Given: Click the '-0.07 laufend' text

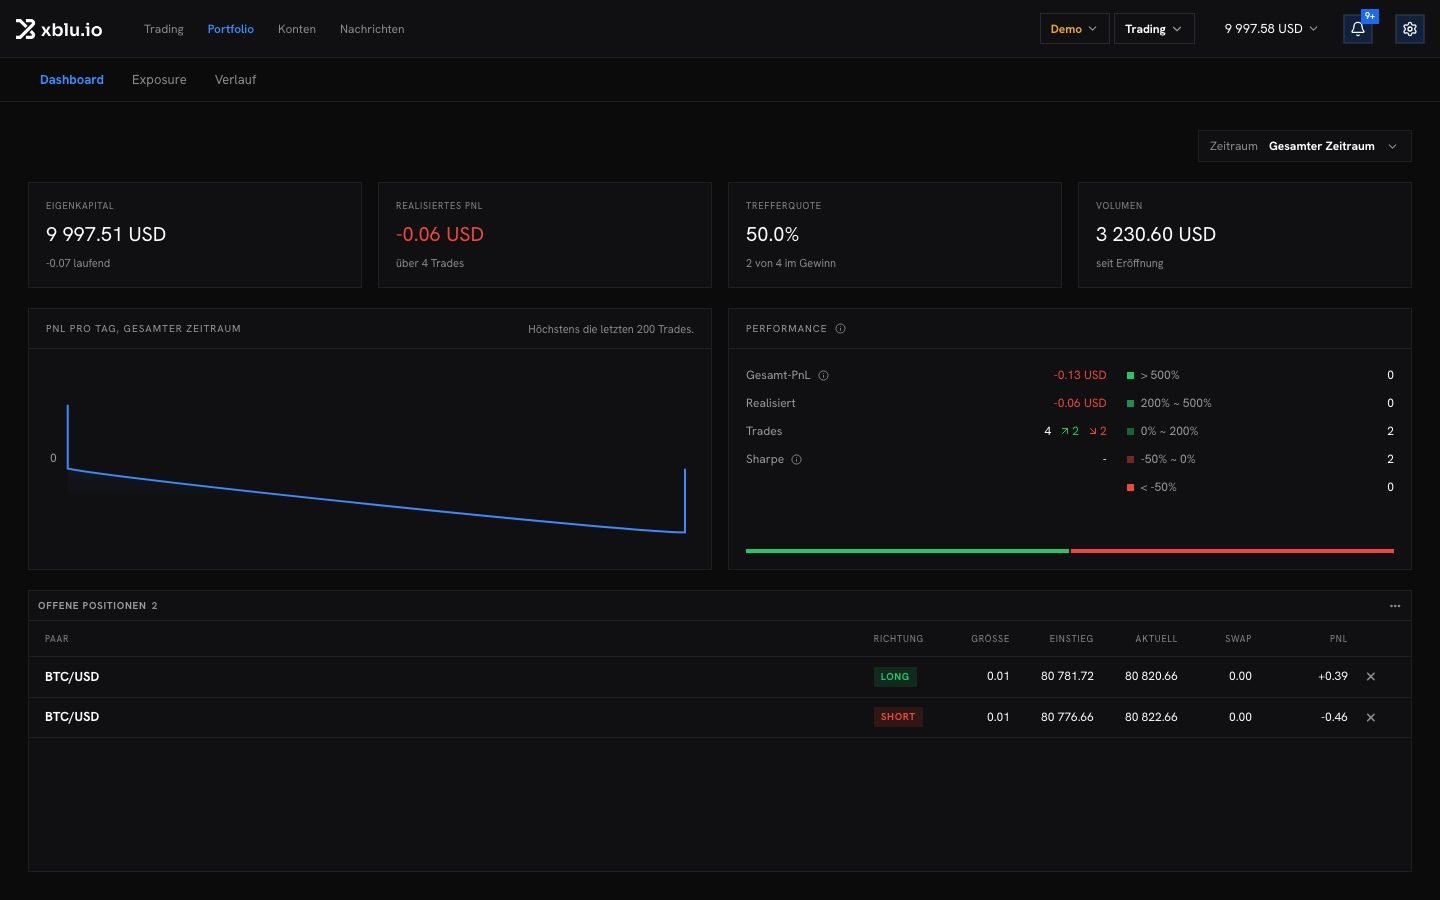Looking at the screenshot, I should click(78, 264).
